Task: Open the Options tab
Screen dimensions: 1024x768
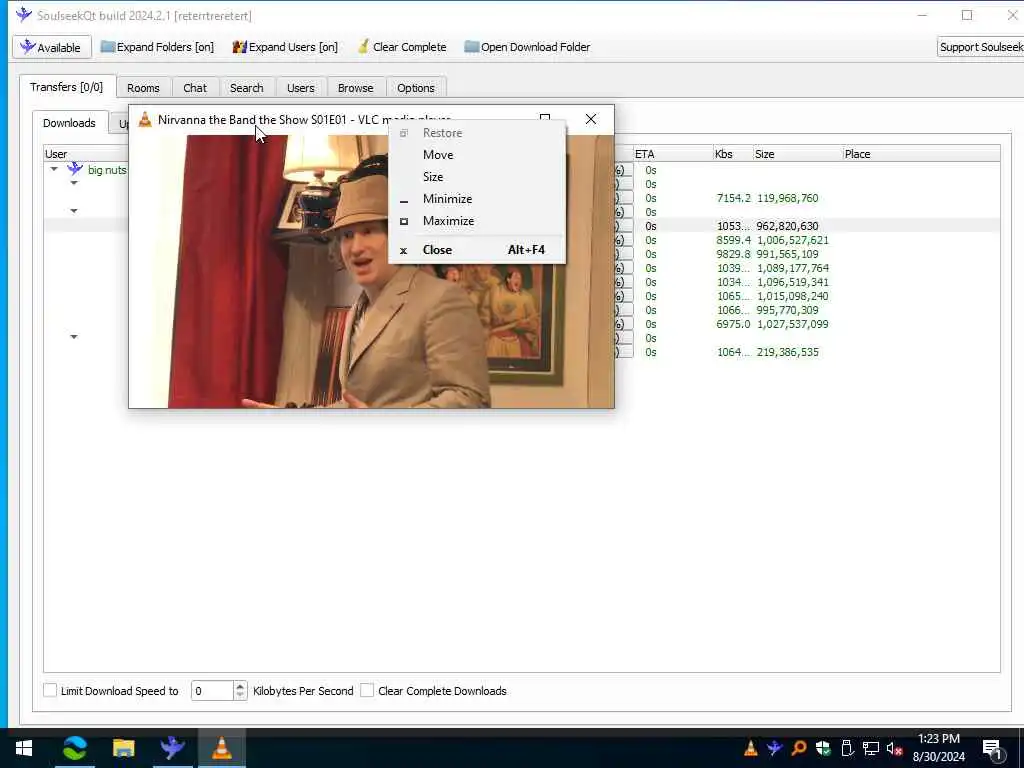Action: coord(415,88)
